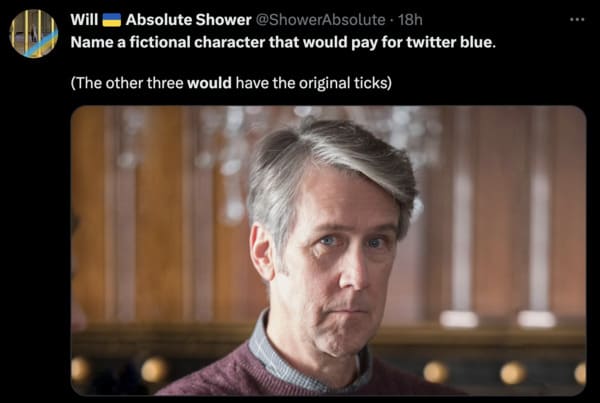Viewport: 600px width, 403px height.
Task: Click the round profile avatar picture
Action: 34,34
